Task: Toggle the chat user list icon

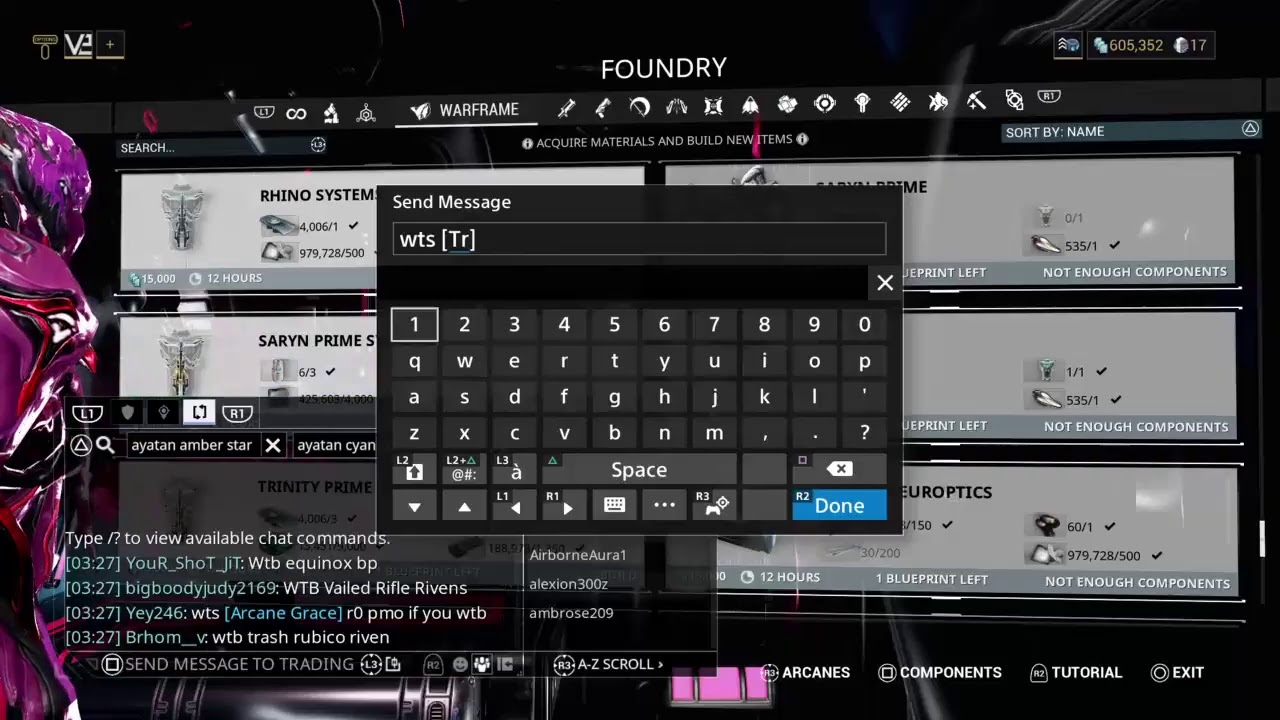Action: point(482,664)
